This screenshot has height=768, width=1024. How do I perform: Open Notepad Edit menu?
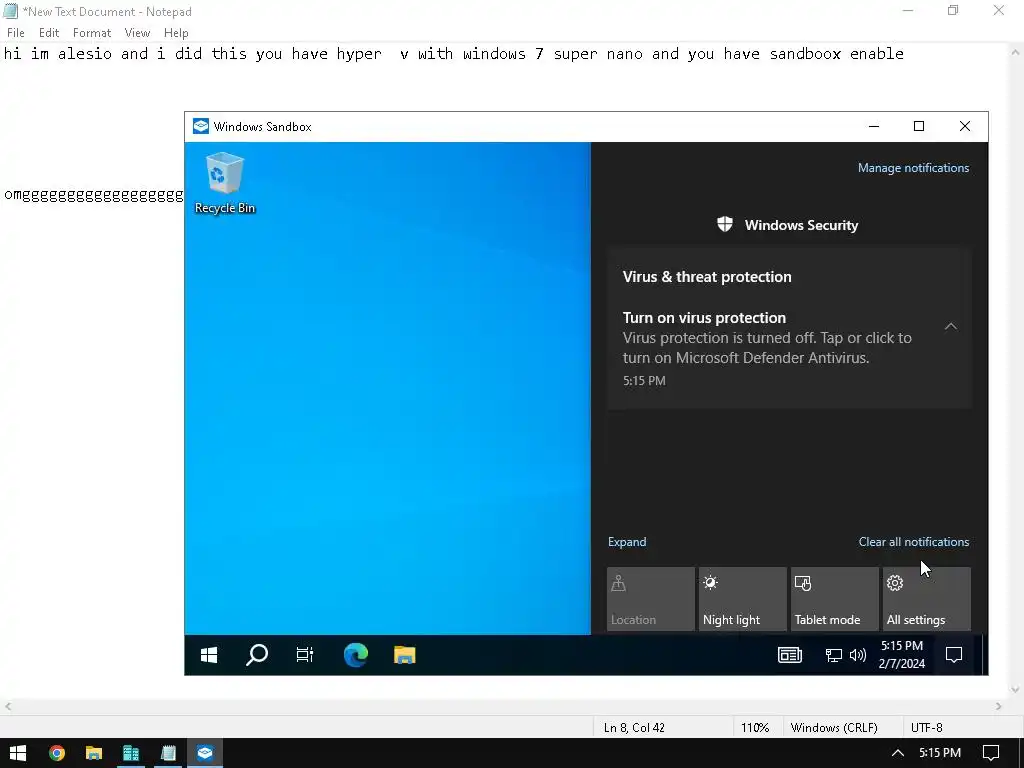coord(49,33)
